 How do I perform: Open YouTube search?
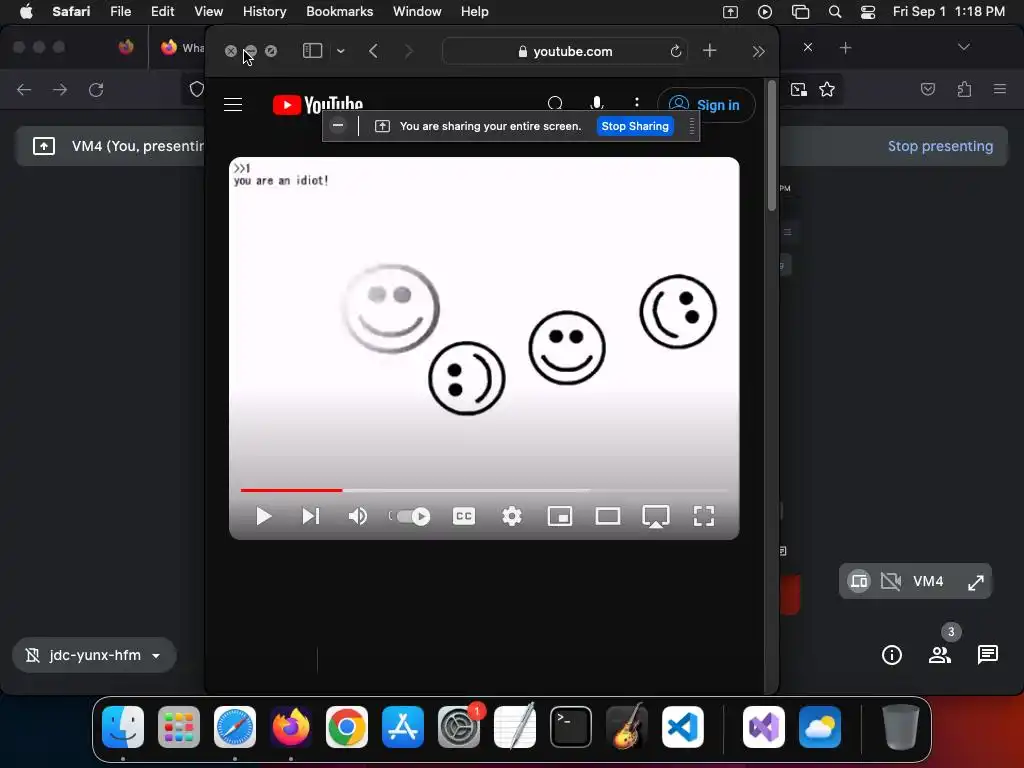pos(555,104)
